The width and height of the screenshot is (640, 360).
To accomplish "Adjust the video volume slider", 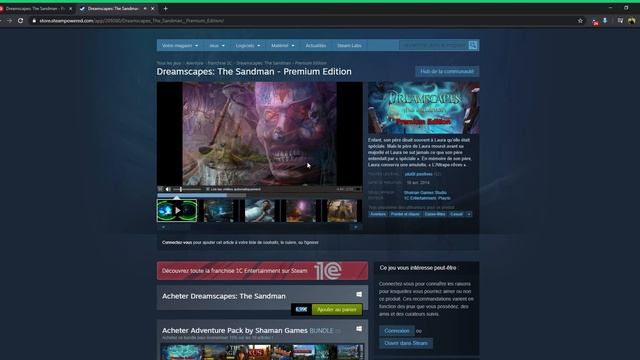I will coord(187,189).
